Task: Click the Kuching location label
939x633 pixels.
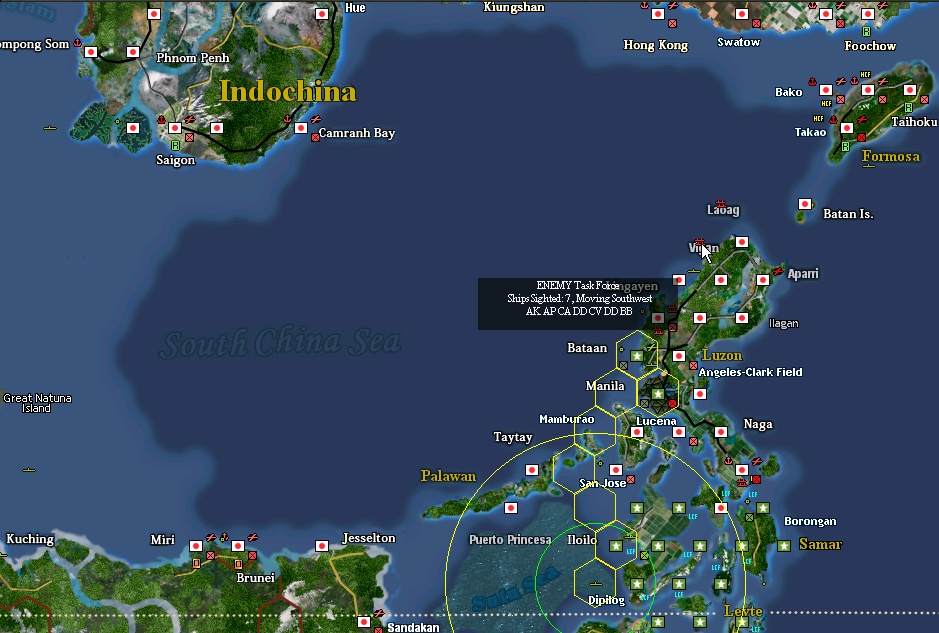Action: click(30, 539)
